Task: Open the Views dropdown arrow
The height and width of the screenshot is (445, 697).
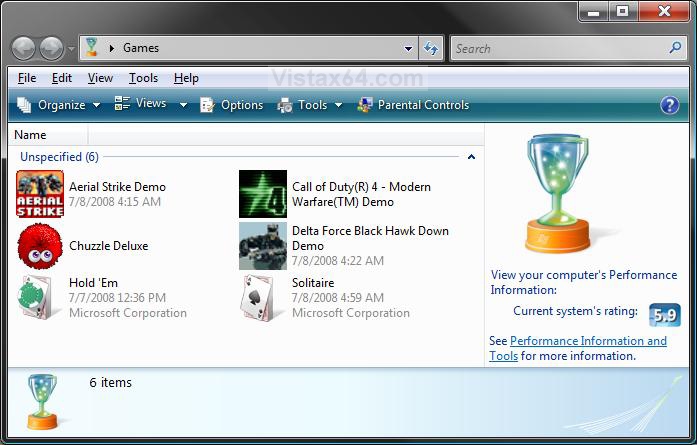Action: (183, 105)
